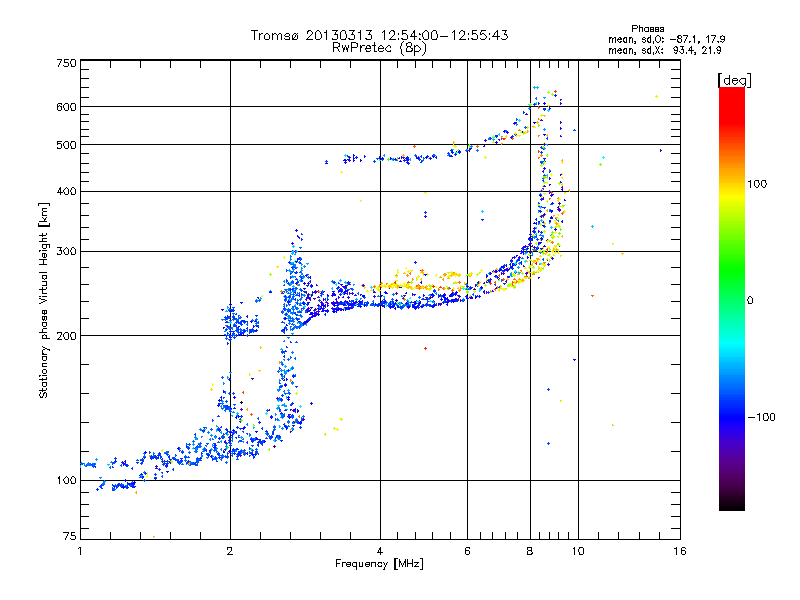Click the isolated red point near 5 MHz, 190 km
Screen dimensions: 800x600
tap(426, 348)
